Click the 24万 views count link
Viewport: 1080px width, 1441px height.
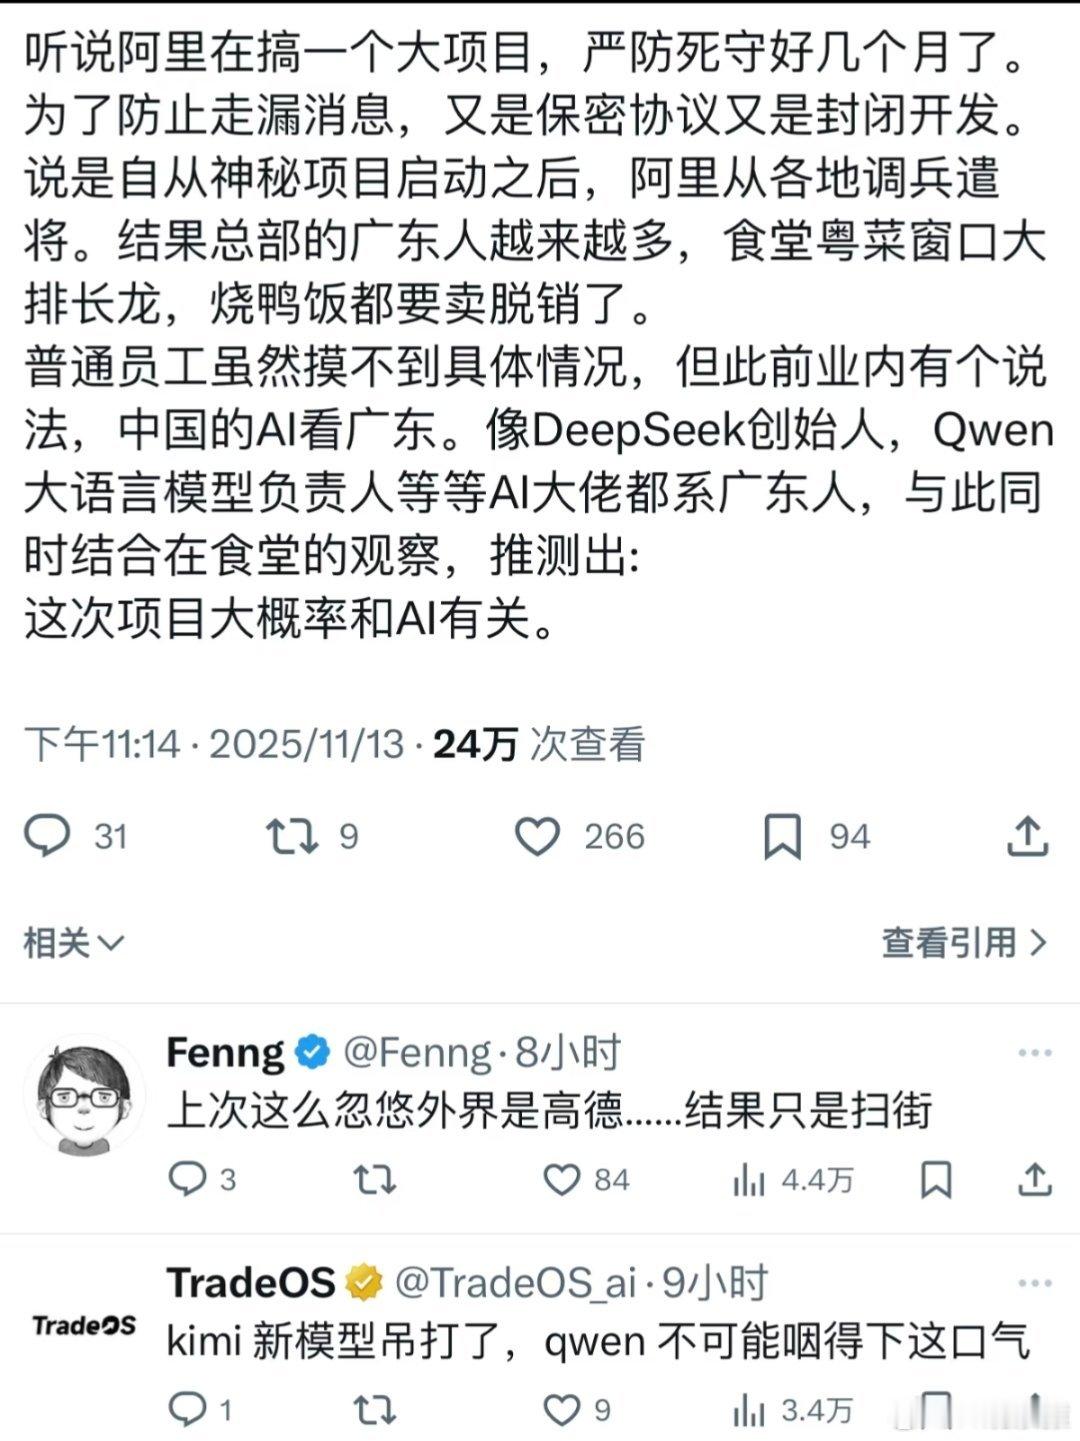click(469, 744)
